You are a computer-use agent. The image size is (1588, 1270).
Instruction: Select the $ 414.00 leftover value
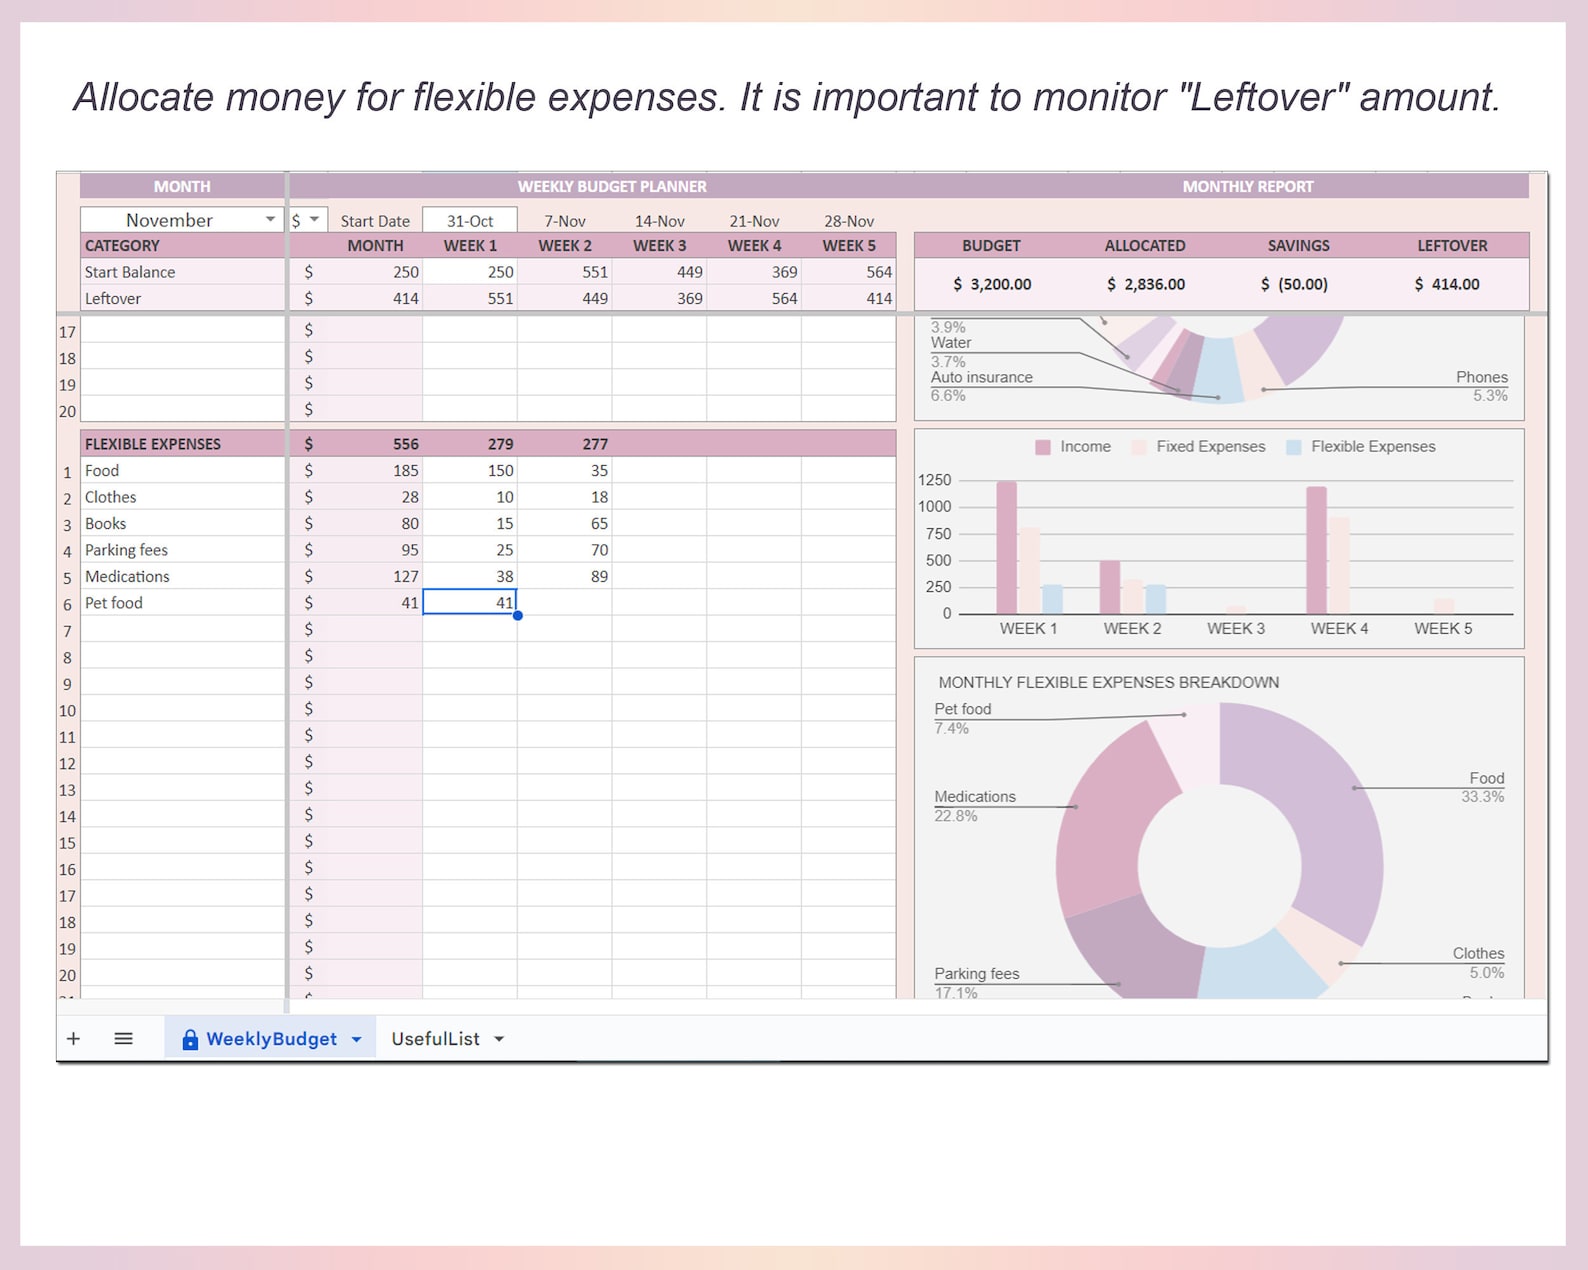coord(1447,284)
